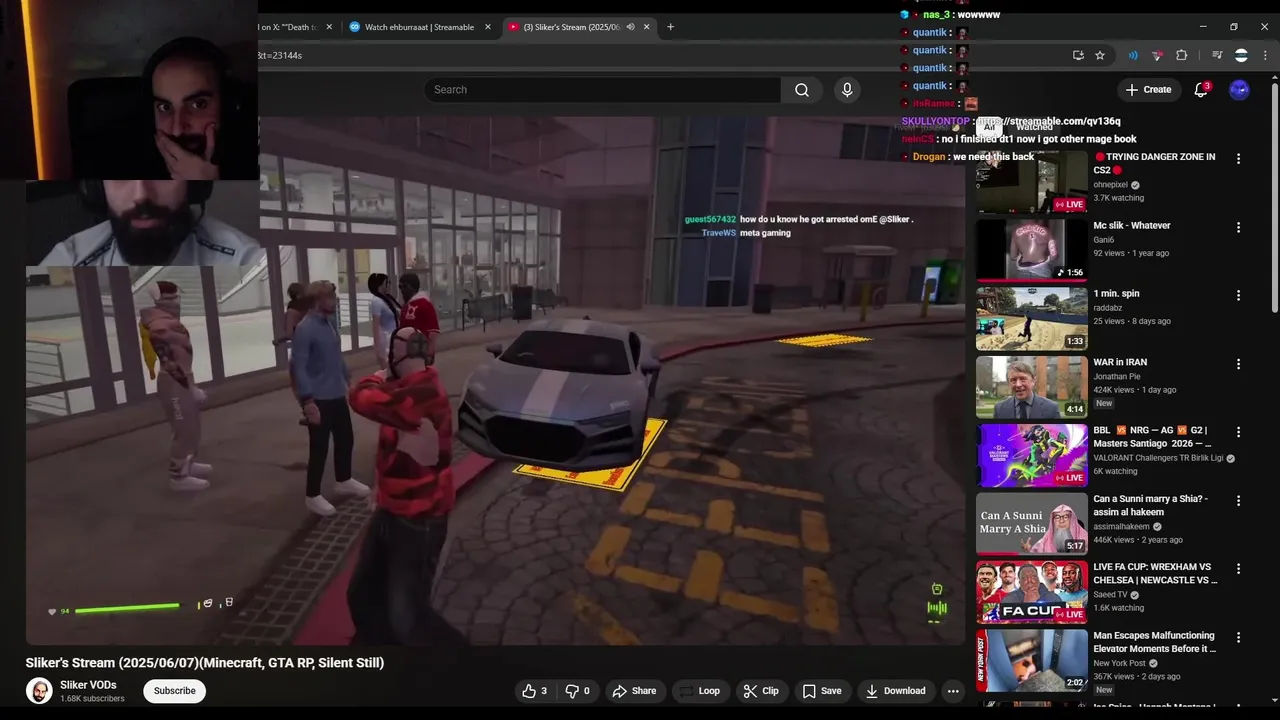1280x720 pixels.
Task: Select the 'All' filter chip
Action: (989, 127)
